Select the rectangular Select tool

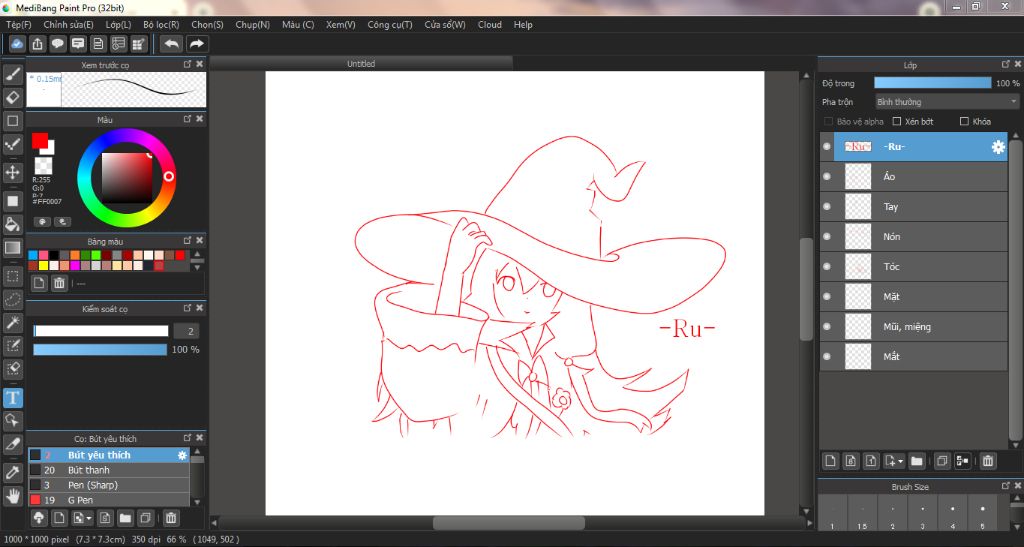coord(12,276)
